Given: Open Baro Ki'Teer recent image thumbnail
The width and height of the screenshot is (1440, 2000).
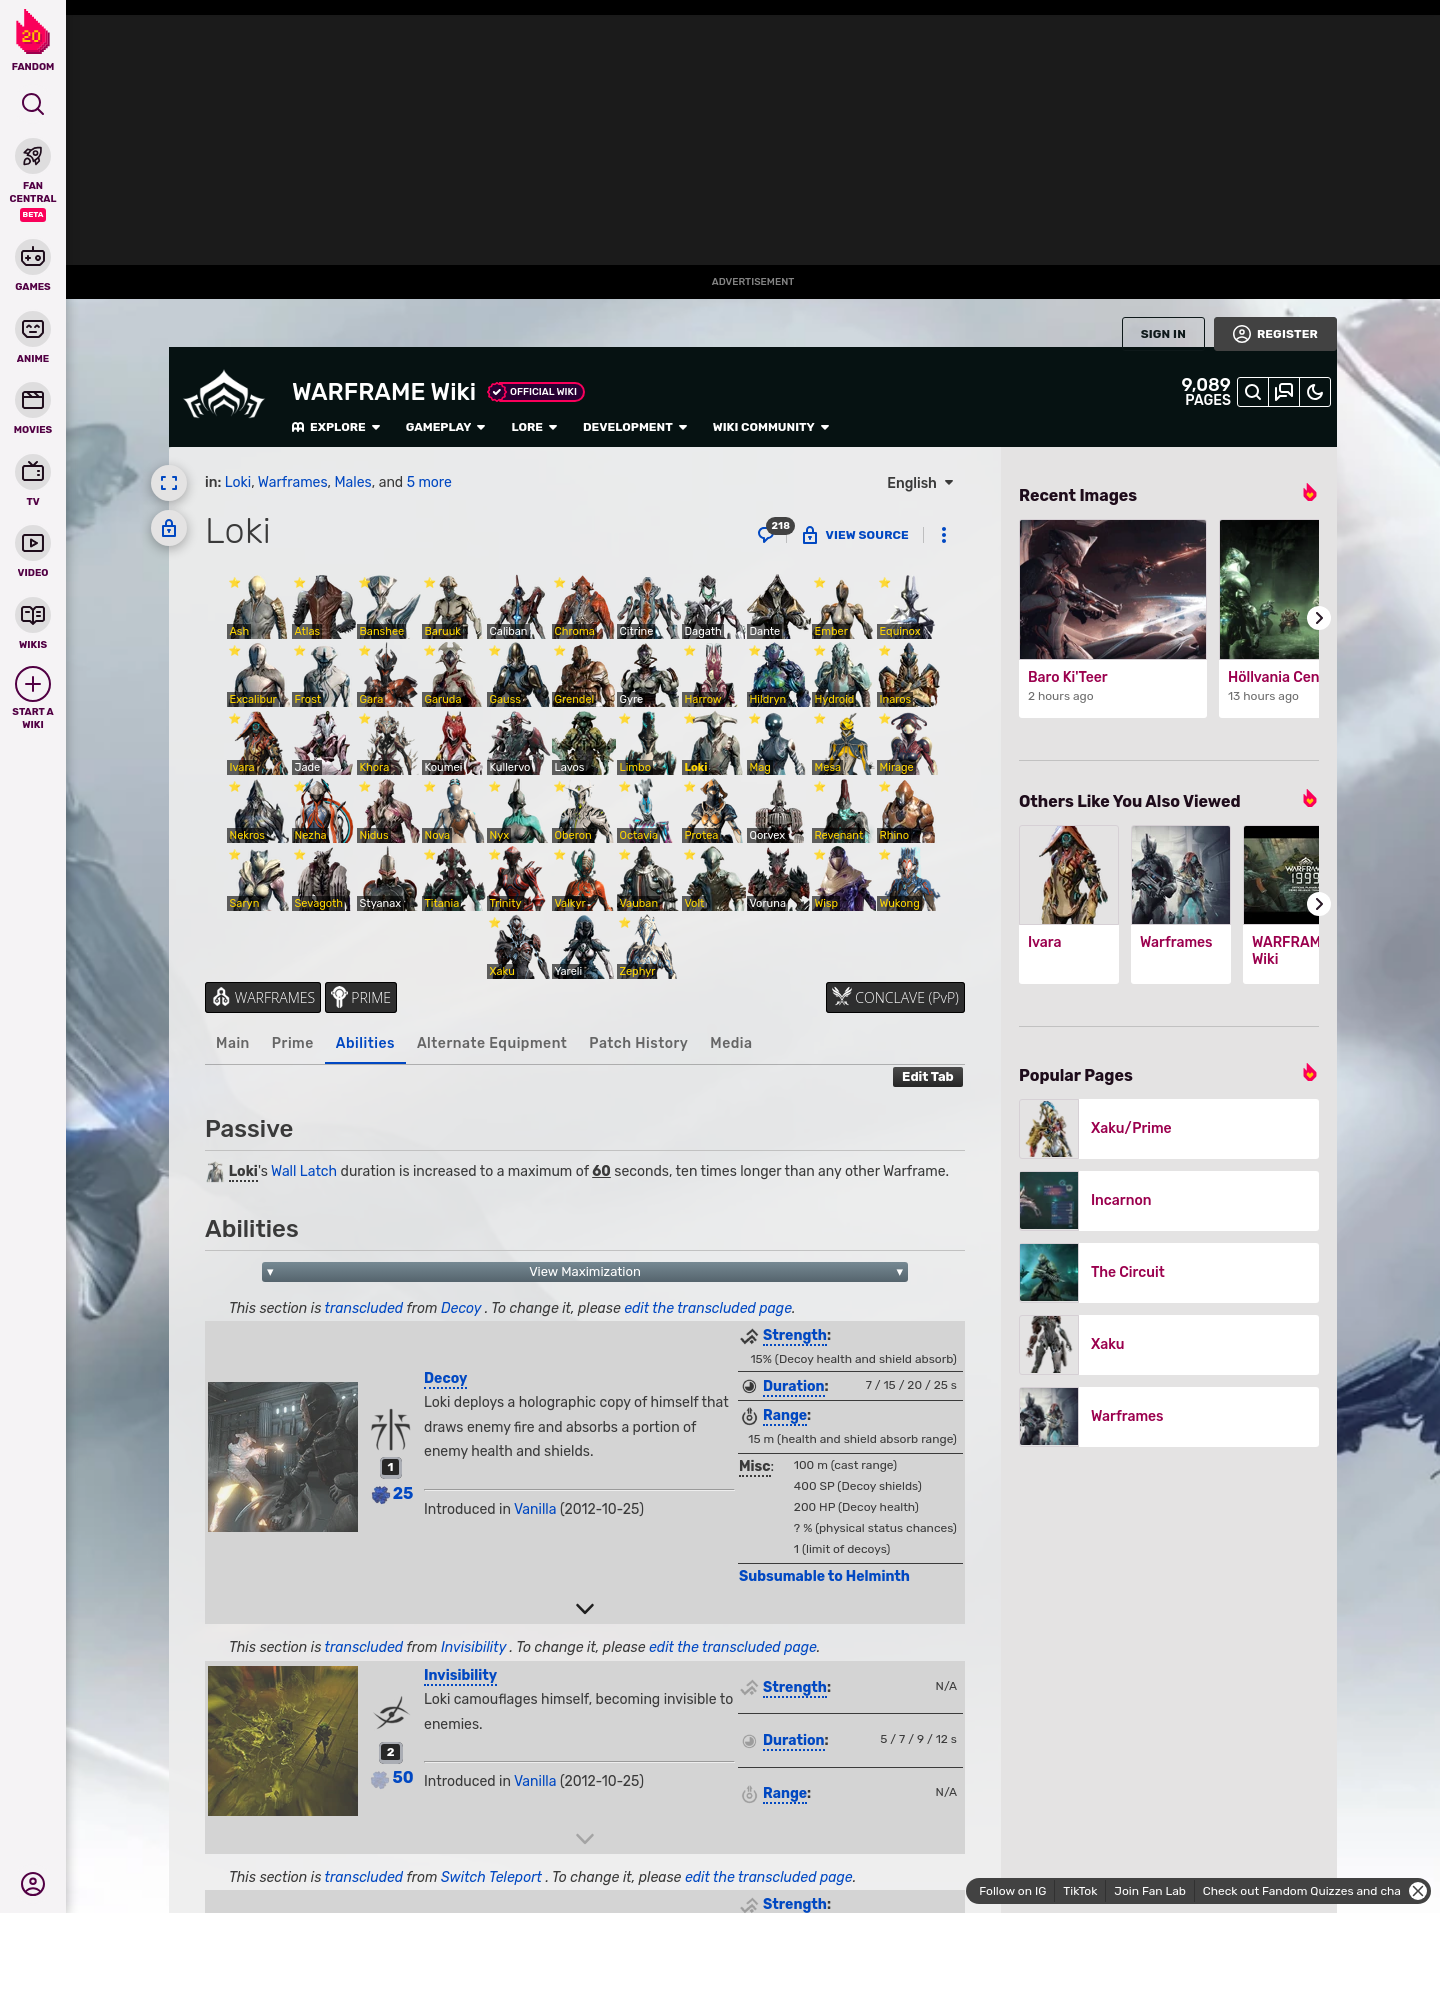Looking at the screenshot, I should pyautogui.click(x=1113, y=589).
